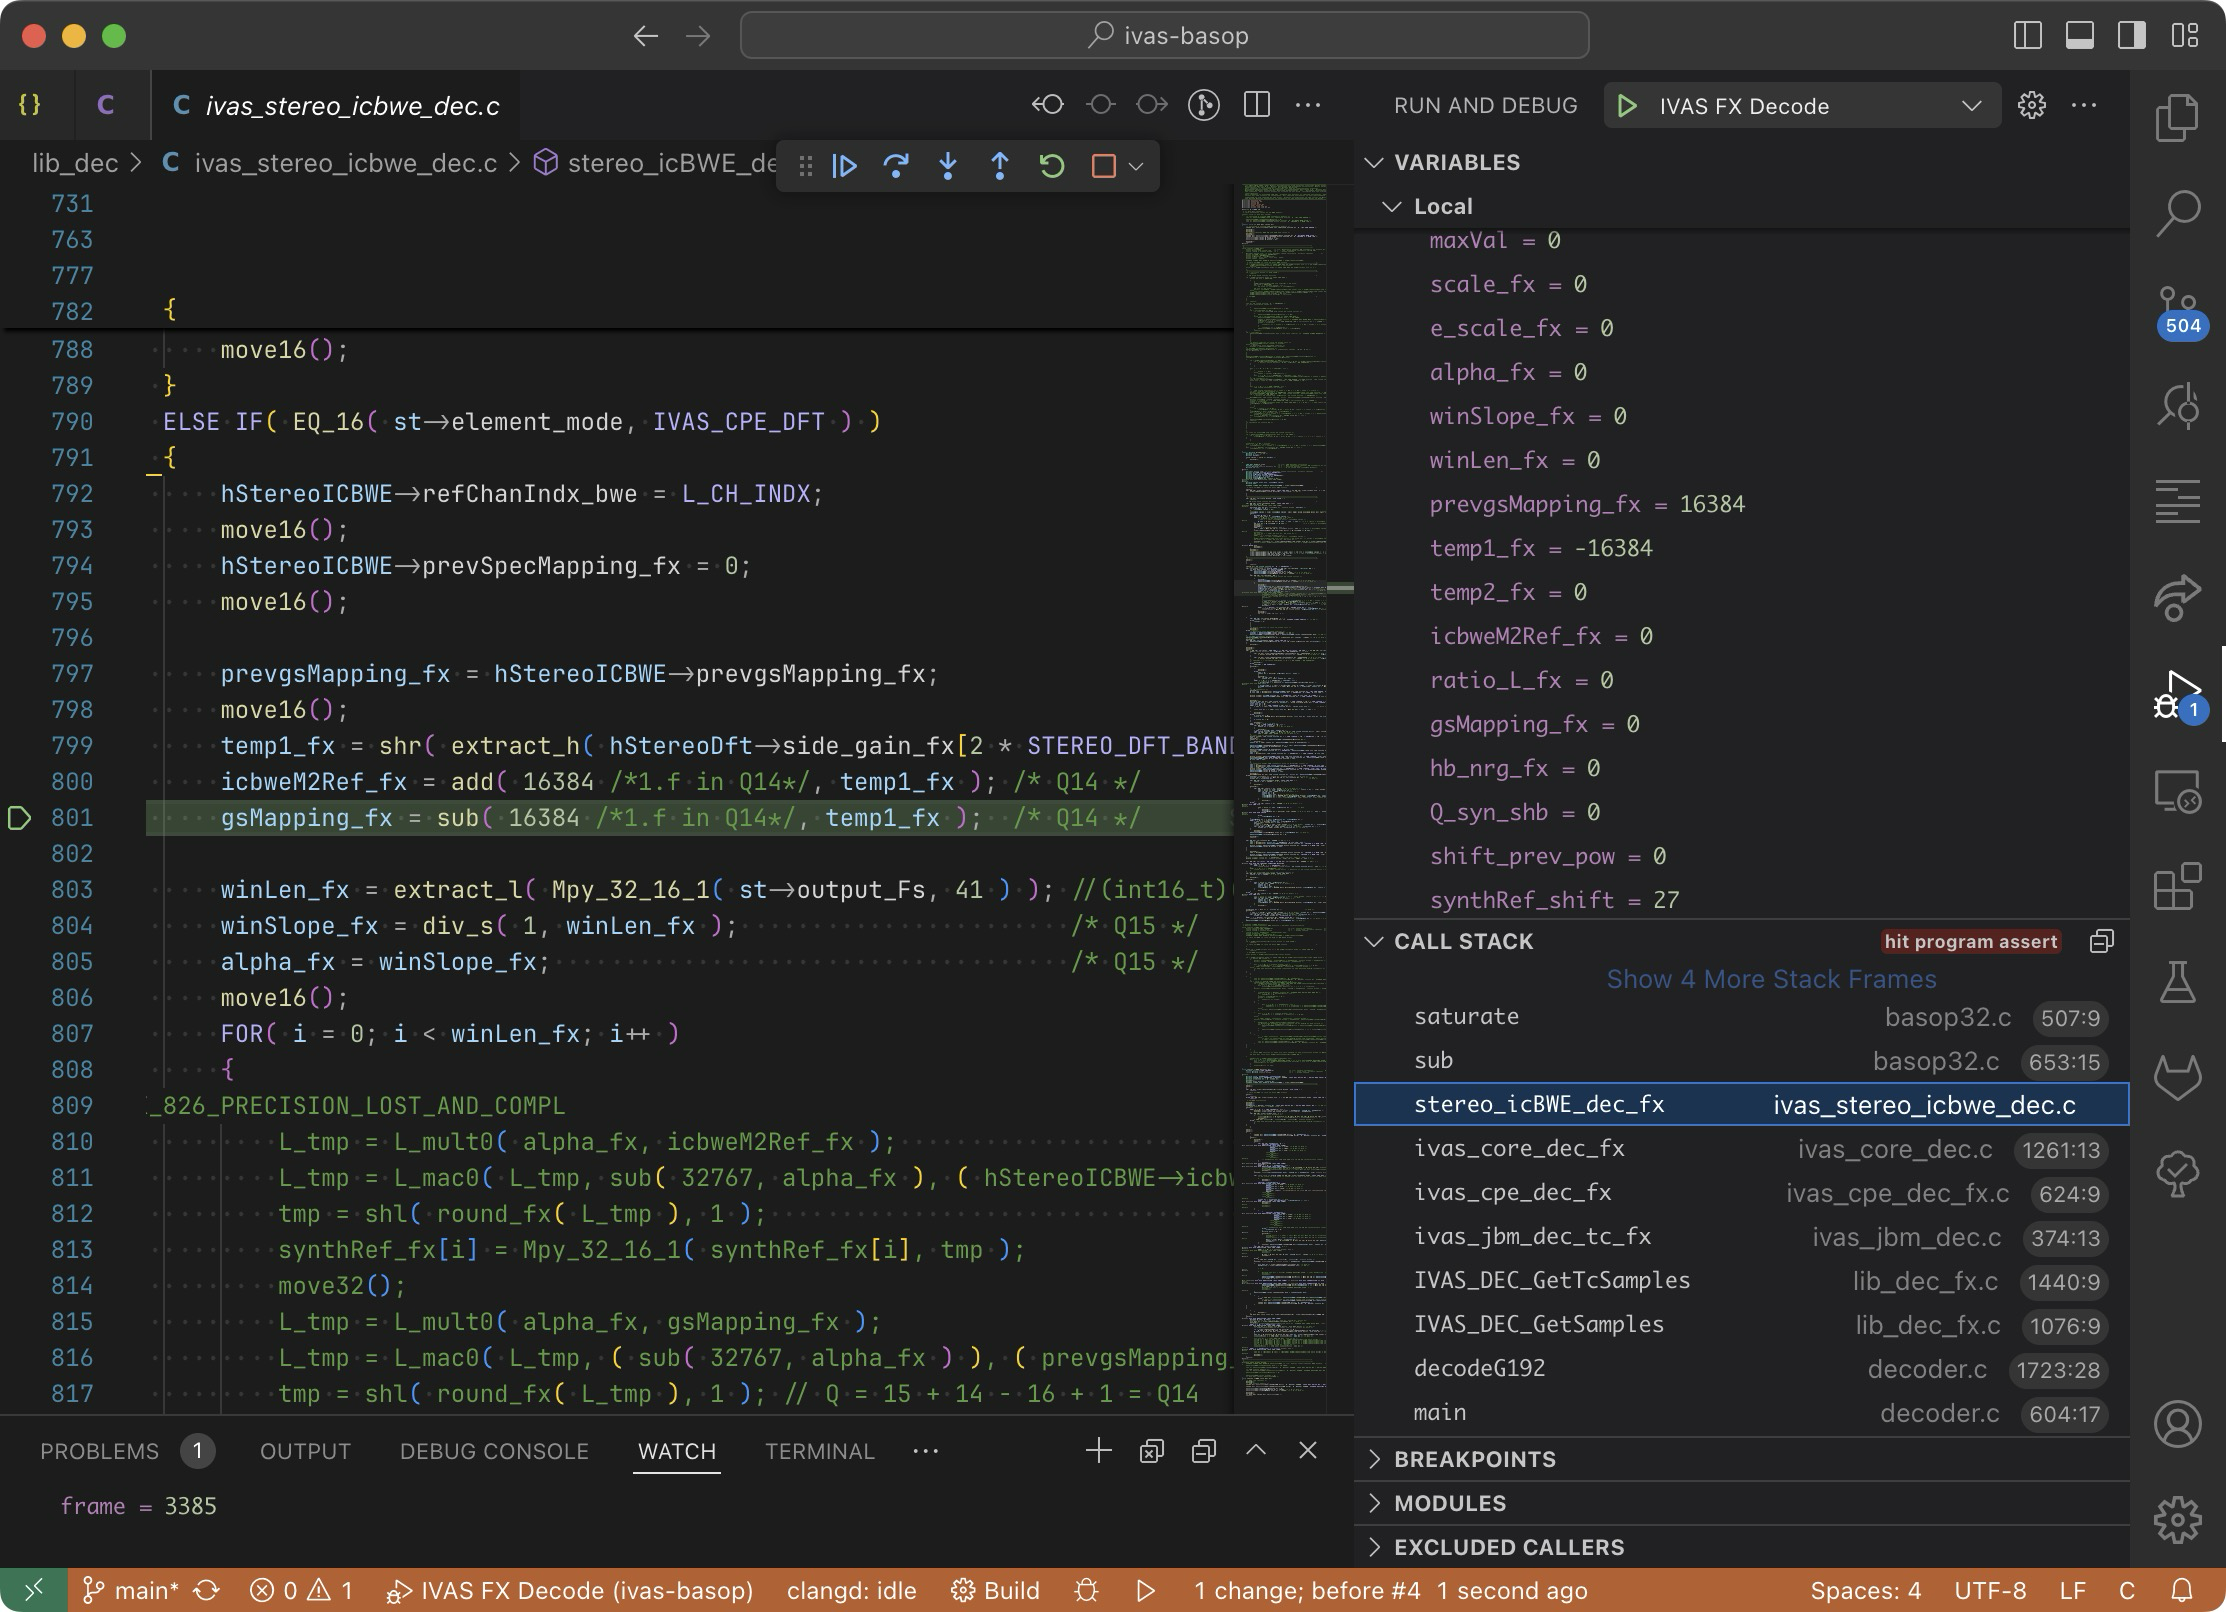
Task: Open the Source Control view with 504 badge
Action: click(x=2177, y=311)
